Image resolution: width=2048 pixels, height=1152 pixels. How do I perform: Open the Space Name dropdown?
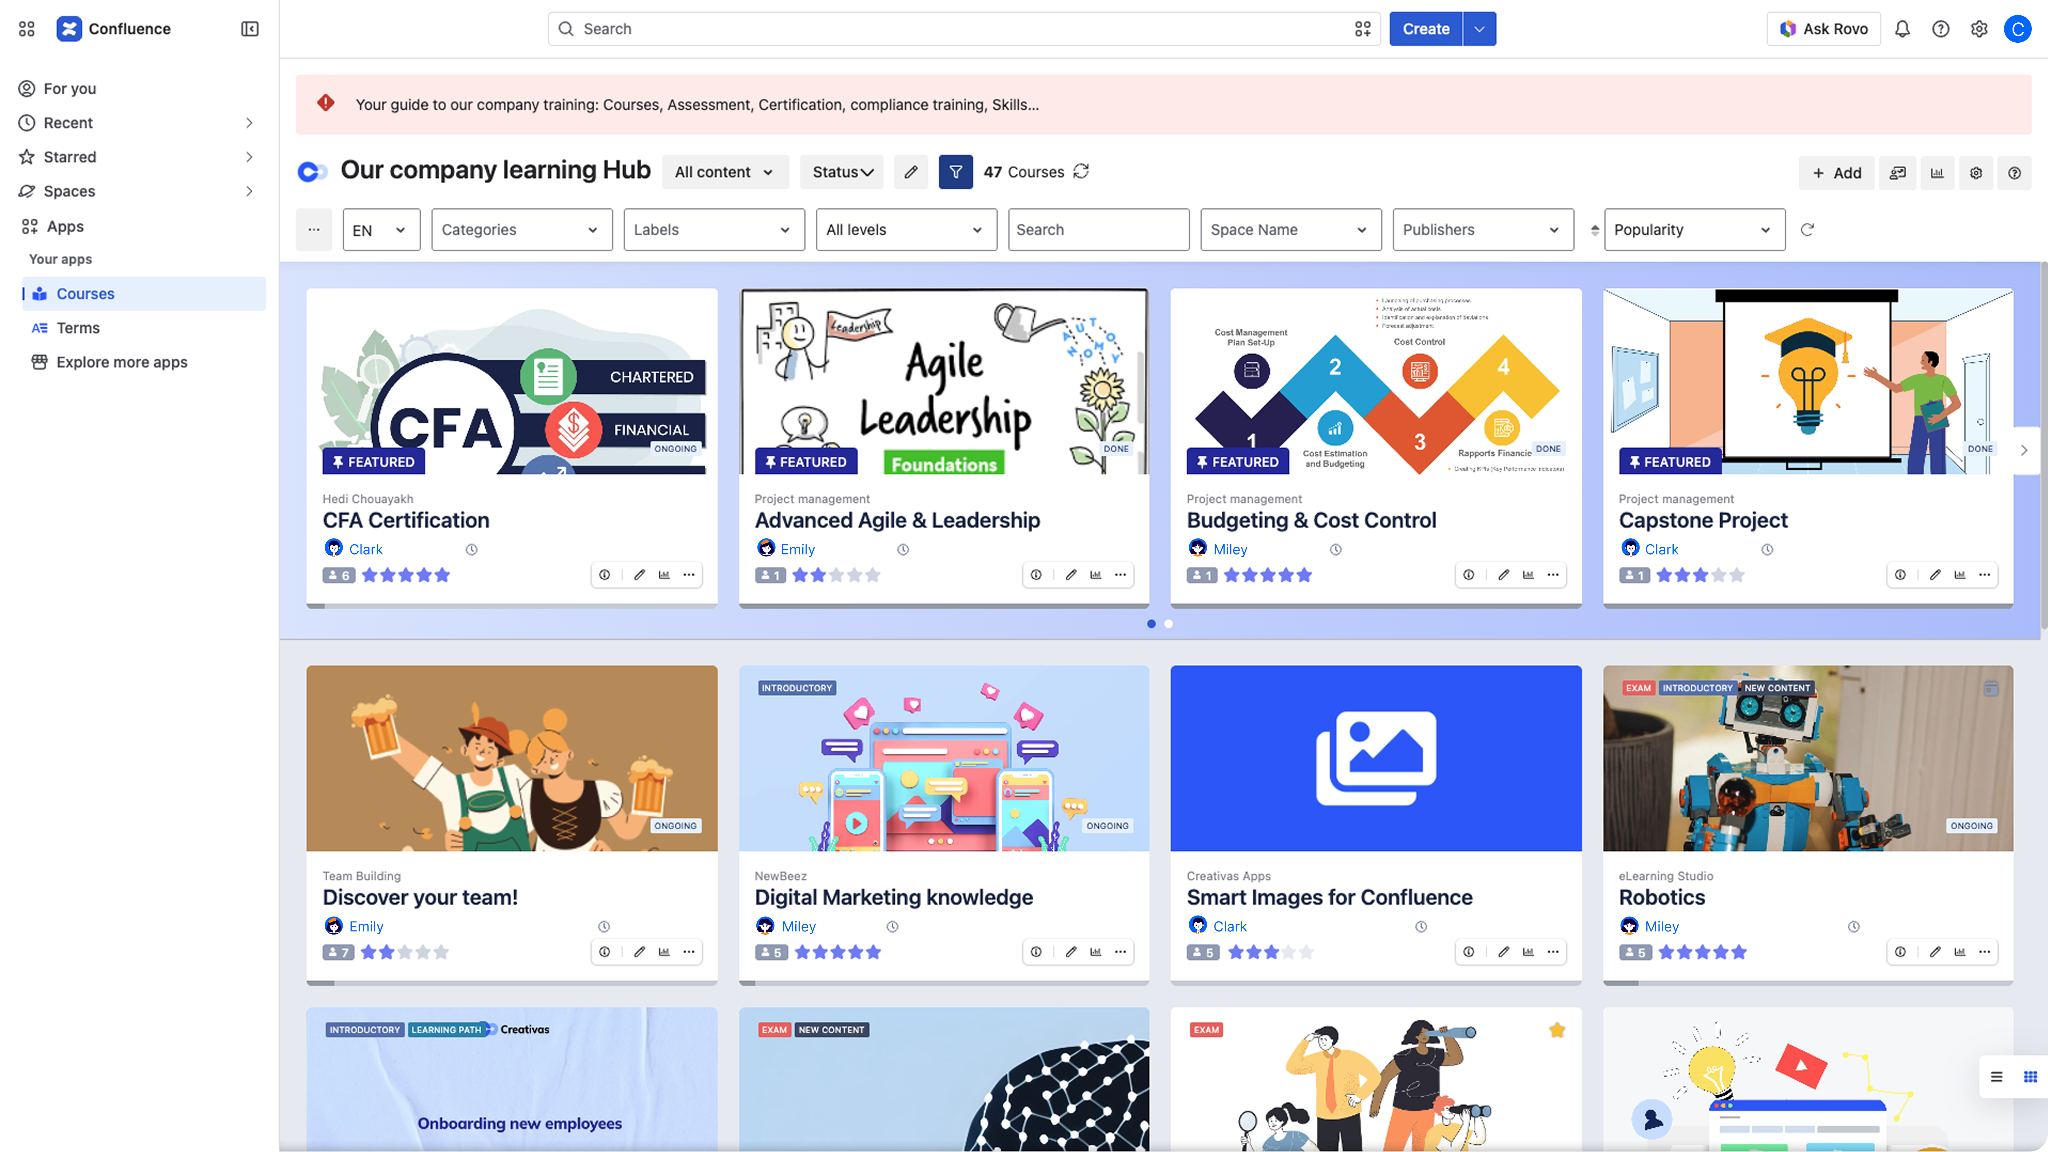coord(1290,230)
